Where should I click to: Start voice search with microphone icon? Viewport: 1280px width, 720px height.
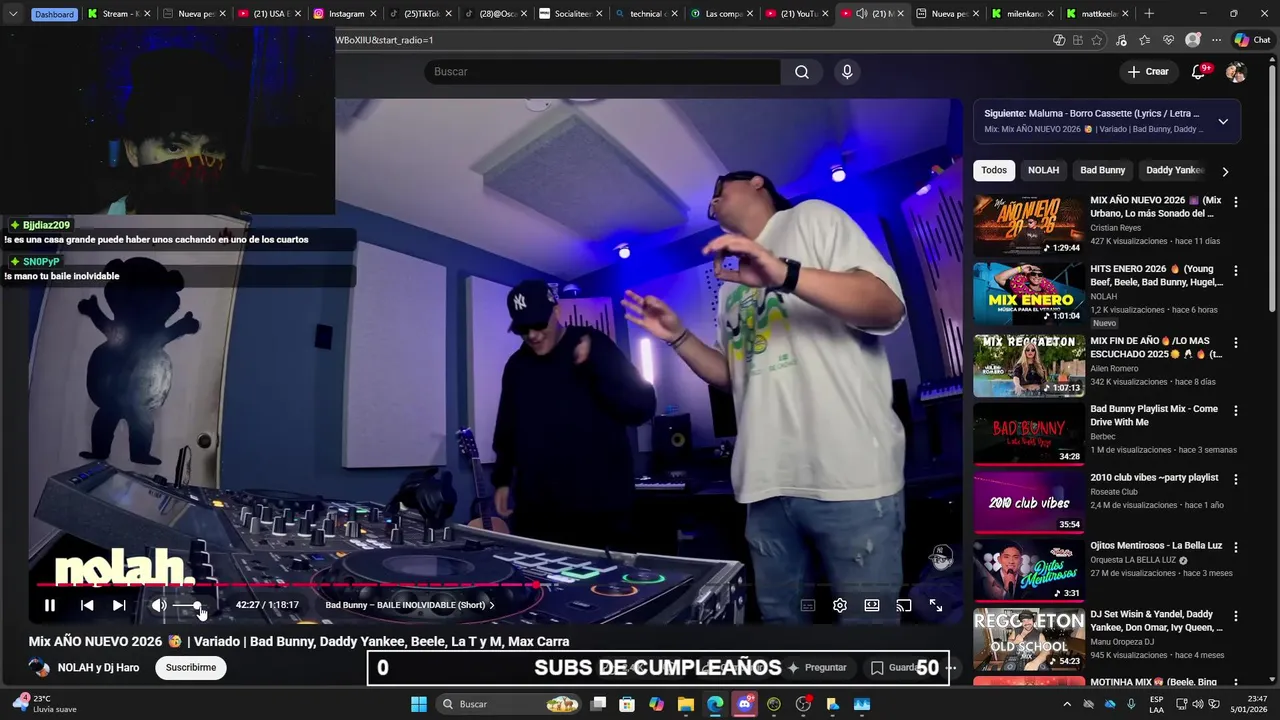tap(847, 72)
